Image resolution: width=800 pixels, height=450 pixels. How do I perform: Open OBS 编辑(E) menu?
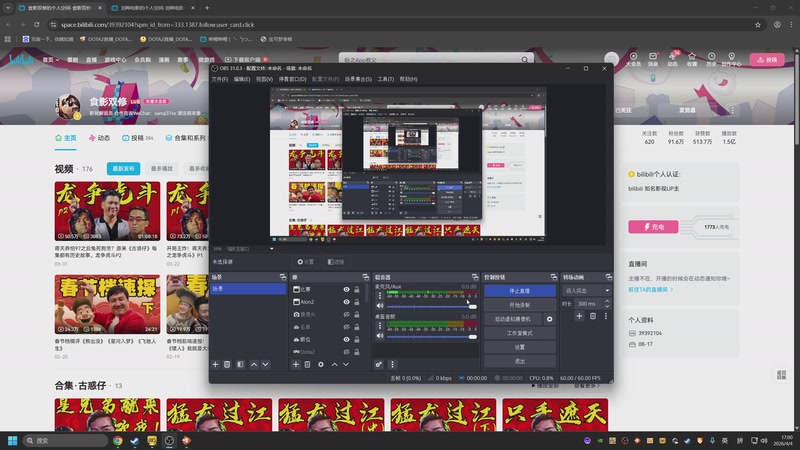pyautogui.click(x=242, y=79)
